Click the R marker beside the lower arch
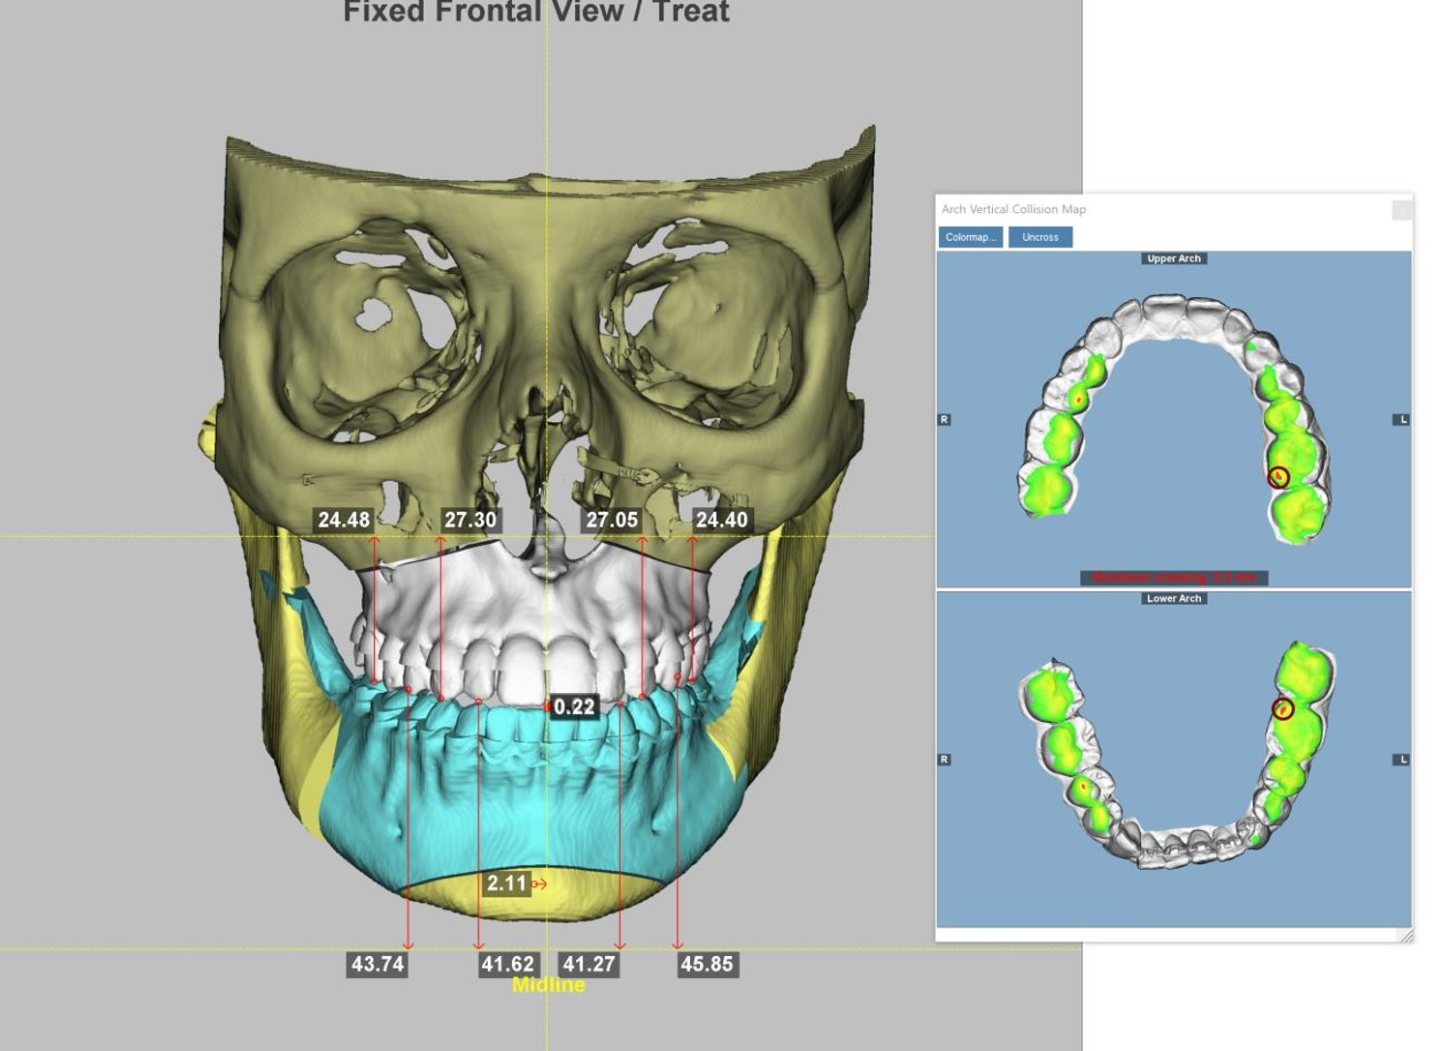 tap(944, 759)
